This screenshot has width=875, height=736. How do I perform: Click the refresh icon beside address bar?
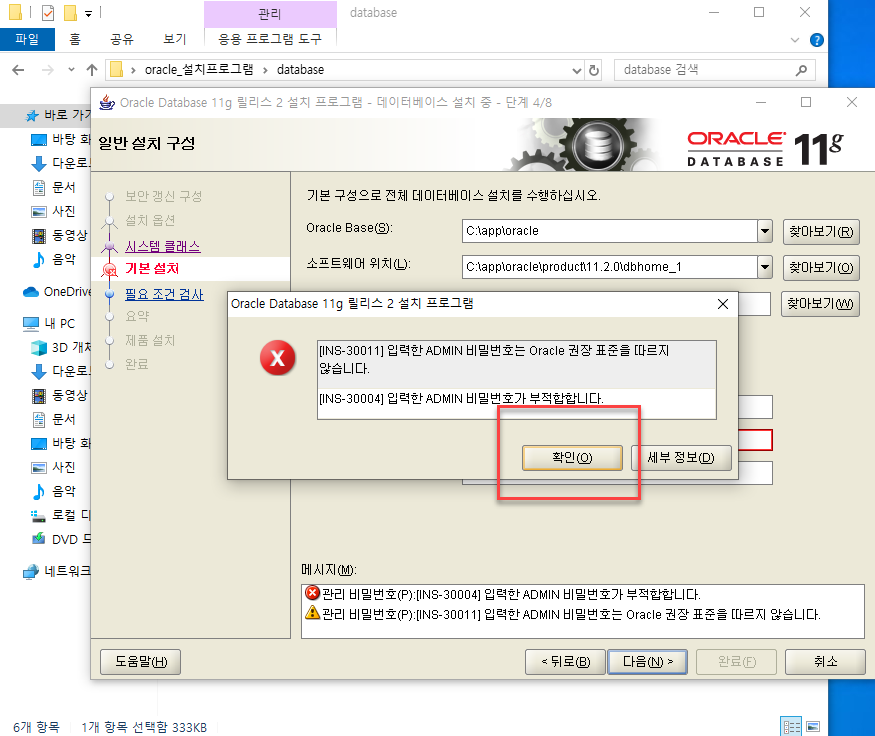click(x=594, y=70)
